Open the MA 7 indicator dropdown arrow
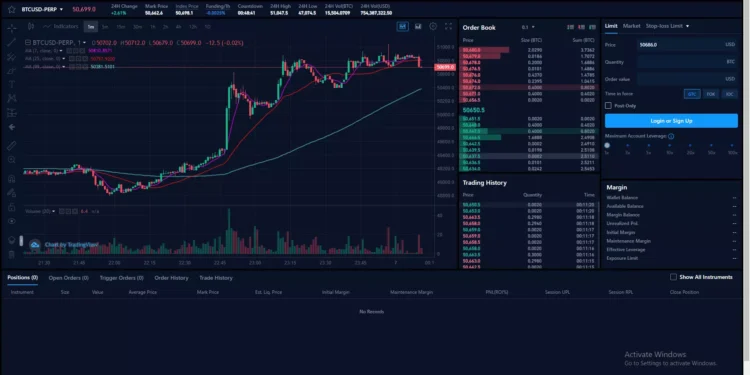750x375 pixels. 62,51
